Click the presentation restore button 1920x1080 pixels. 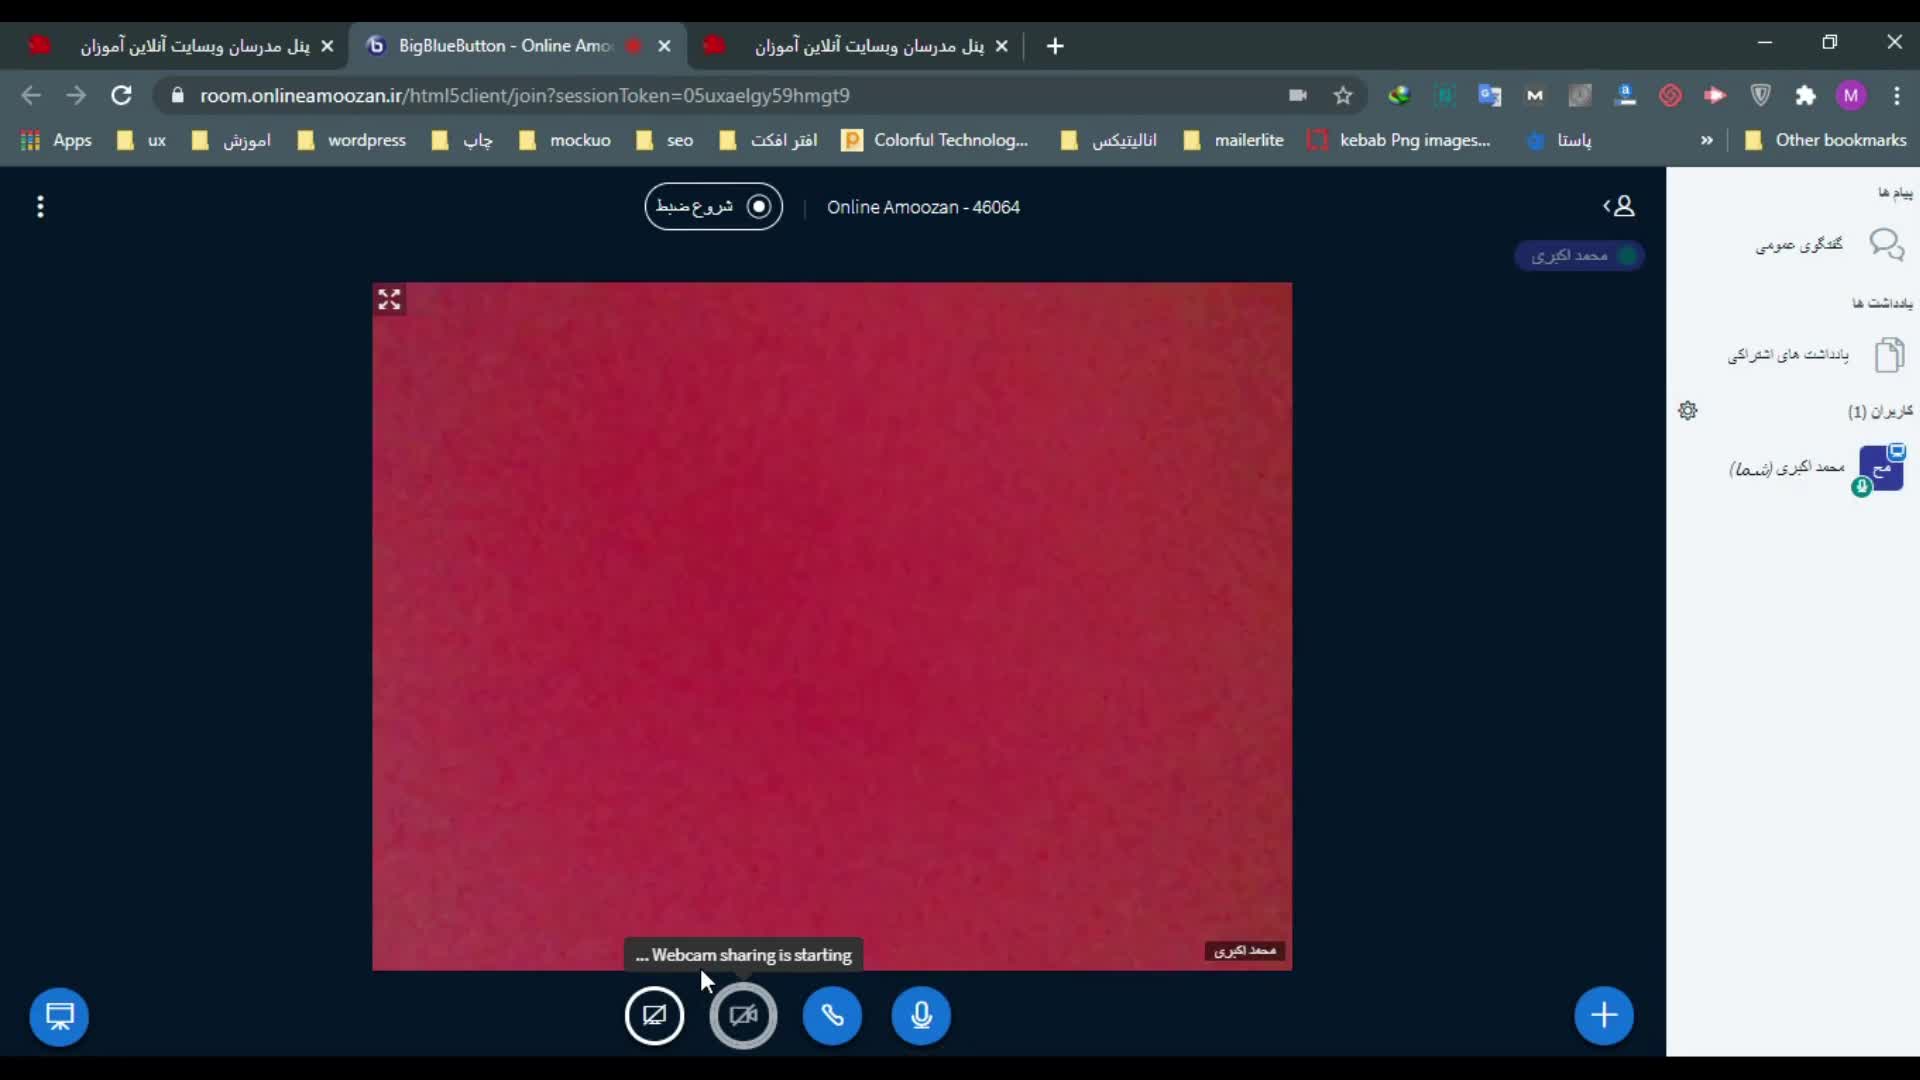tap(59, 1017)
